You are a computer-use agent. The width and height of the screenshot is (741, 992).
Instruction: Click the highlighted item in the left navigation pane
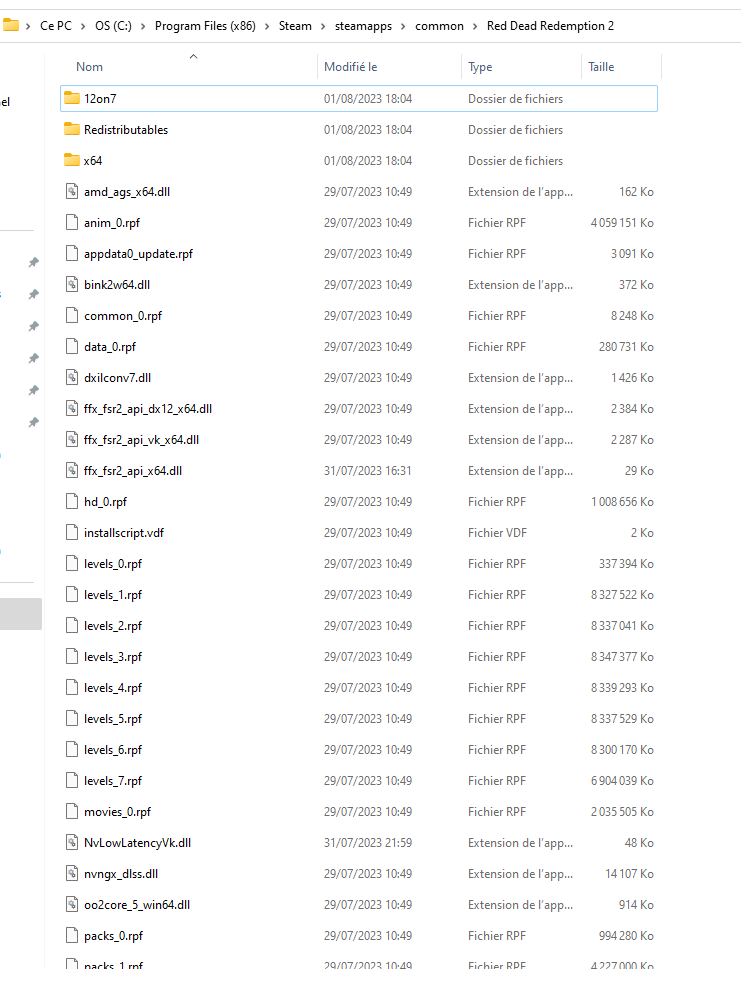[x=21, y=614]
